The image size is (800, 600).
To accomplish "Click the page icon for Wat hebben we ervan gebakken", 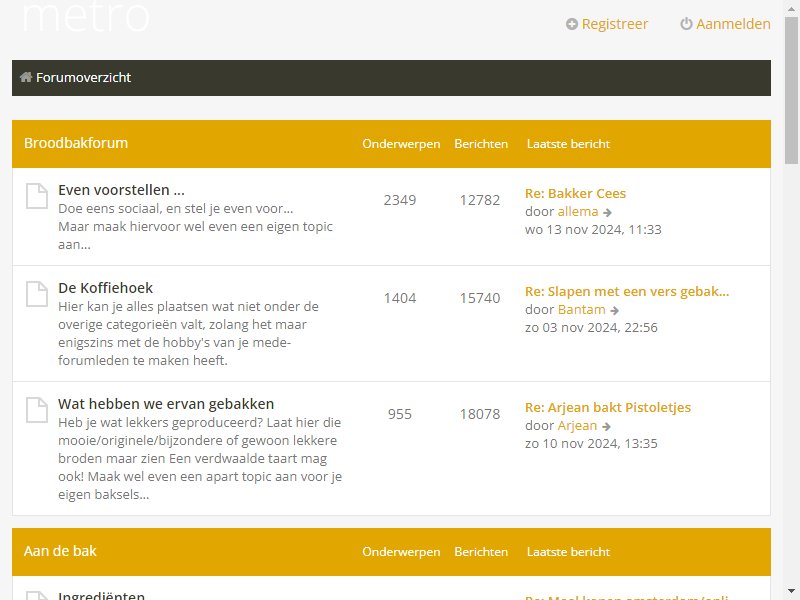I will pyautogui.click(x=37, y=410).
